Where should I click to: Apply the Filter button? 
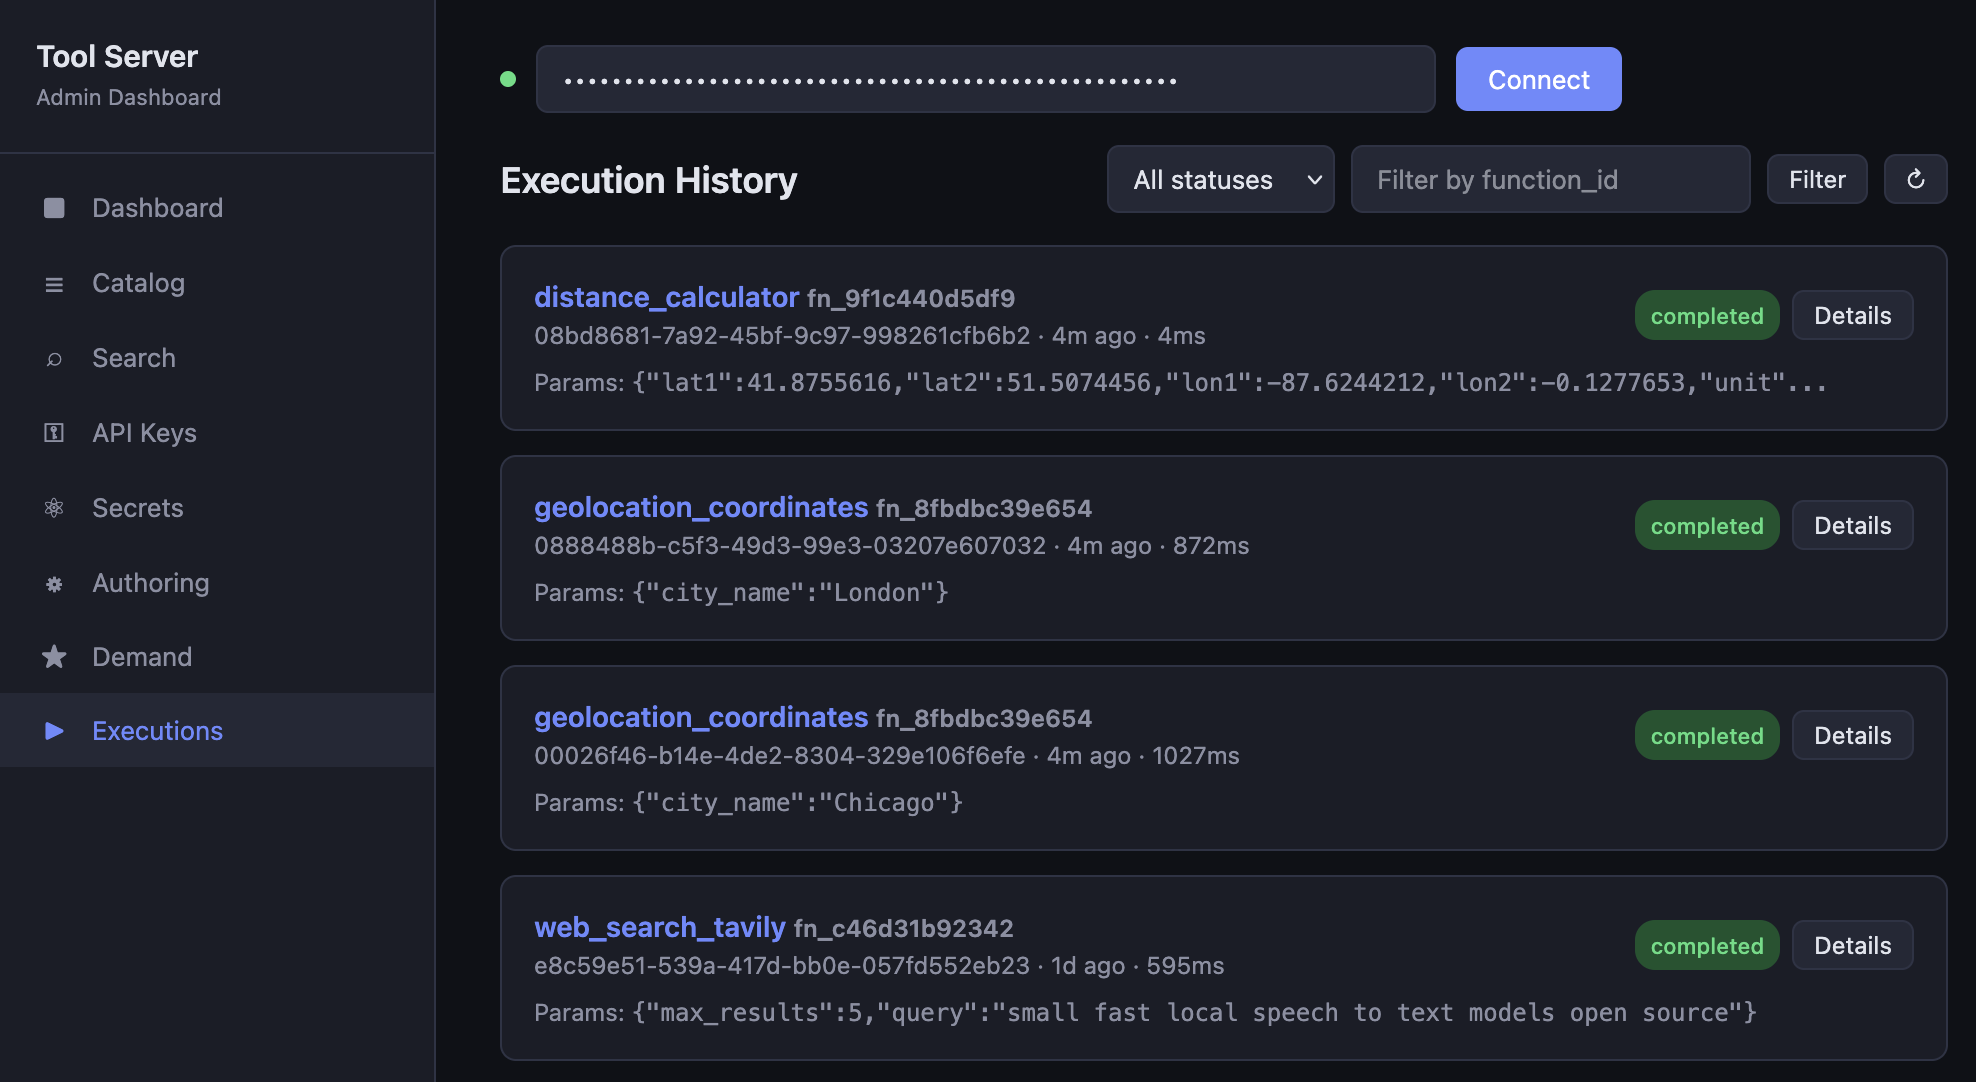click(1816, 179)
